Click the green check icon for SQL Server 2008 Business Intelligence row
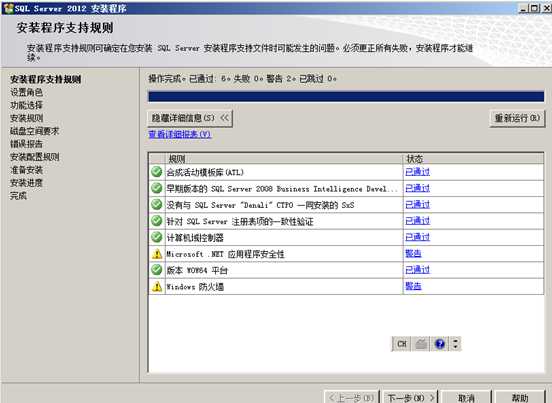This screenshot has width=552, height=403. (x=157, y=188)
